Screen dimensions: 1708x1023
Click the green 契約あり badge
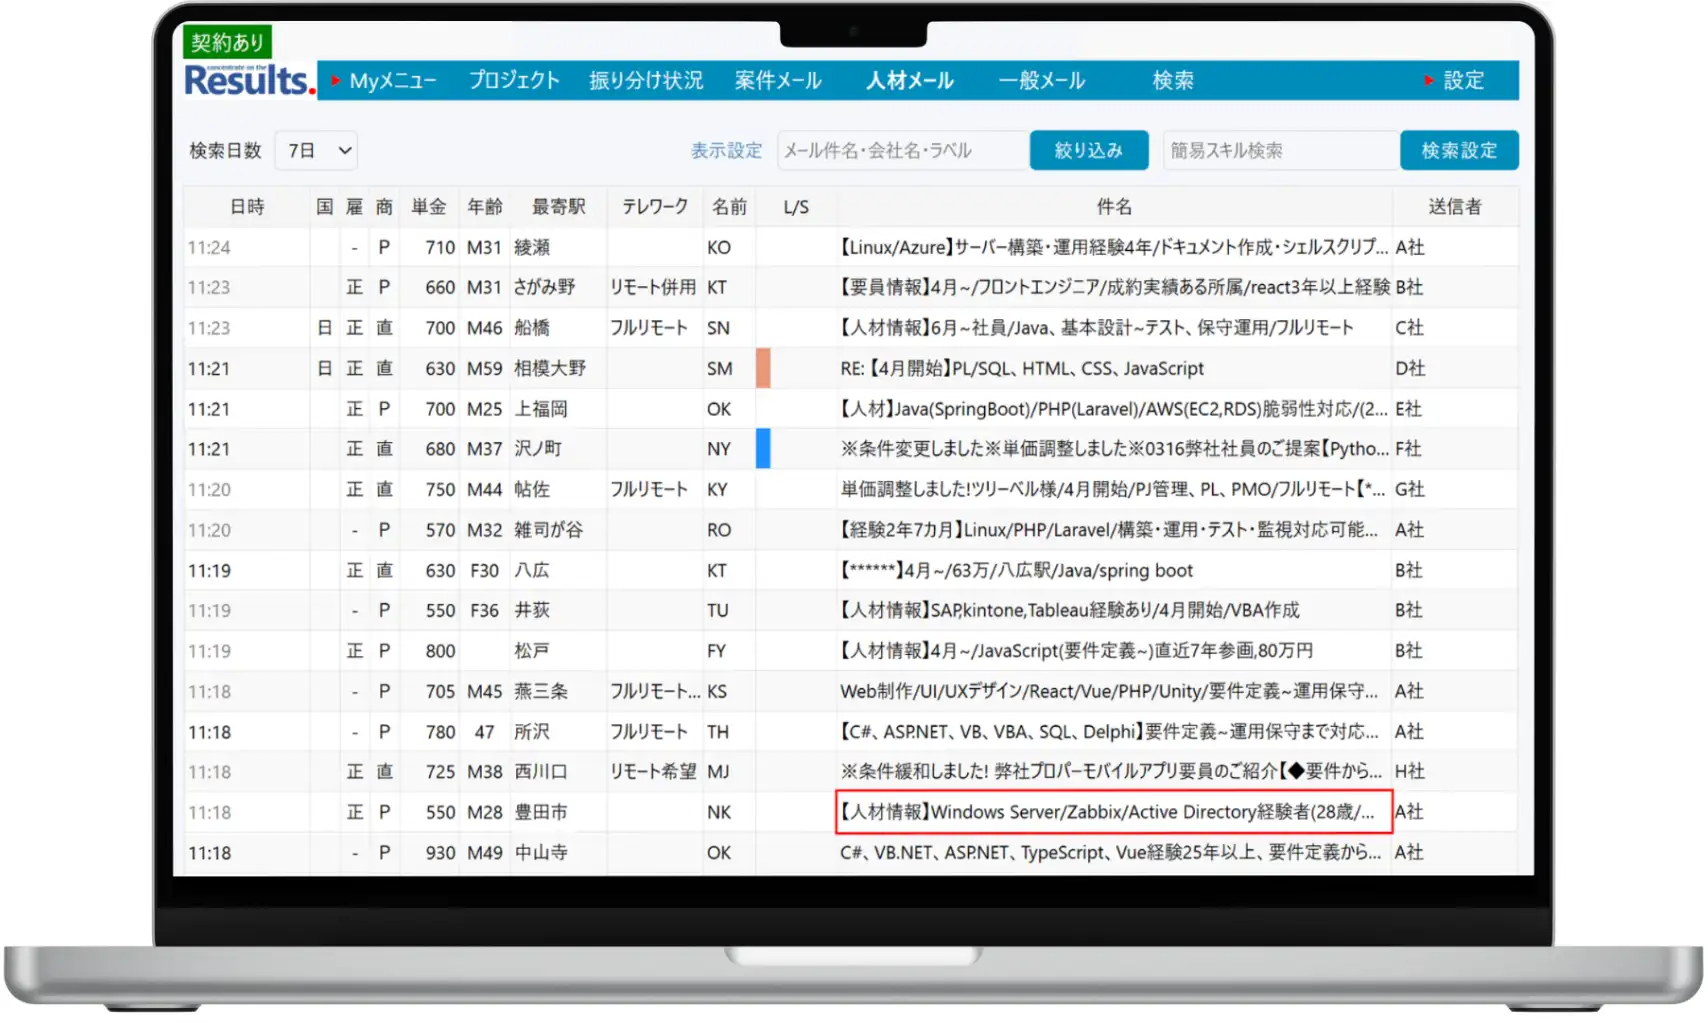pos(227,41)
